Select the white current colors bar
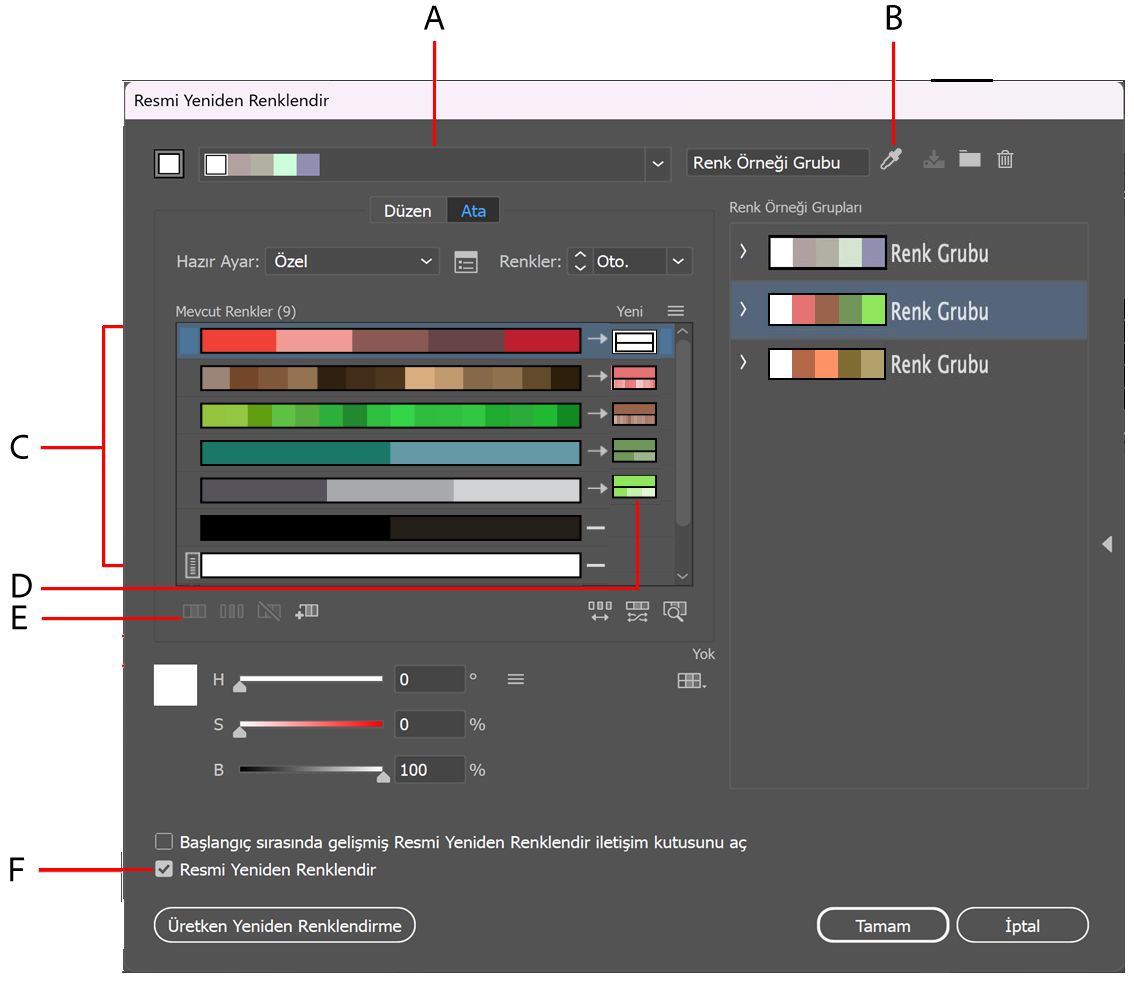Image resolution: width=1134 pixels, height=985 pixels. tap(391, 565)
